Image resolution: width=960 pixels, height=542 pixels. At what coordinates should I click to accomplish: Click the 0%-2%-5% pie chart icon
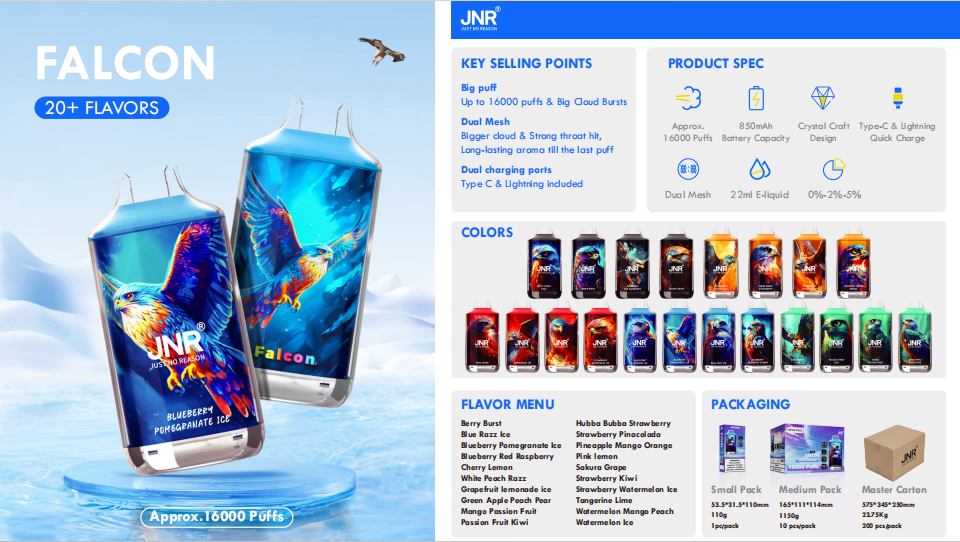(x=833, y=169)
